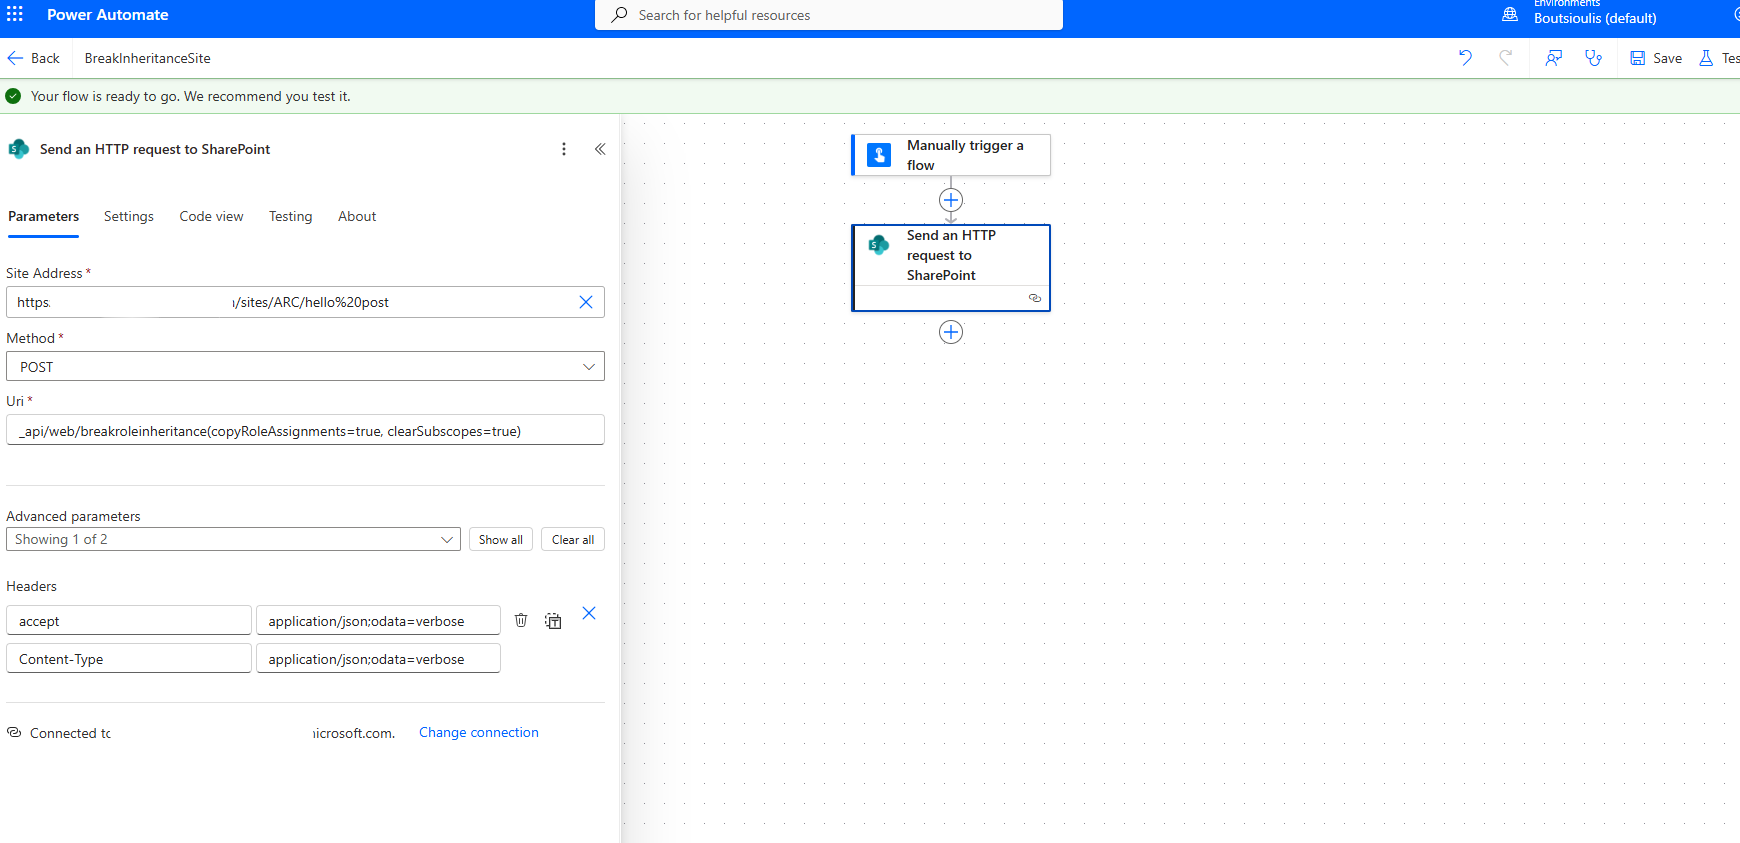Switch to the Code view tab
This screenshot has height=843, width=1740.
211,216
